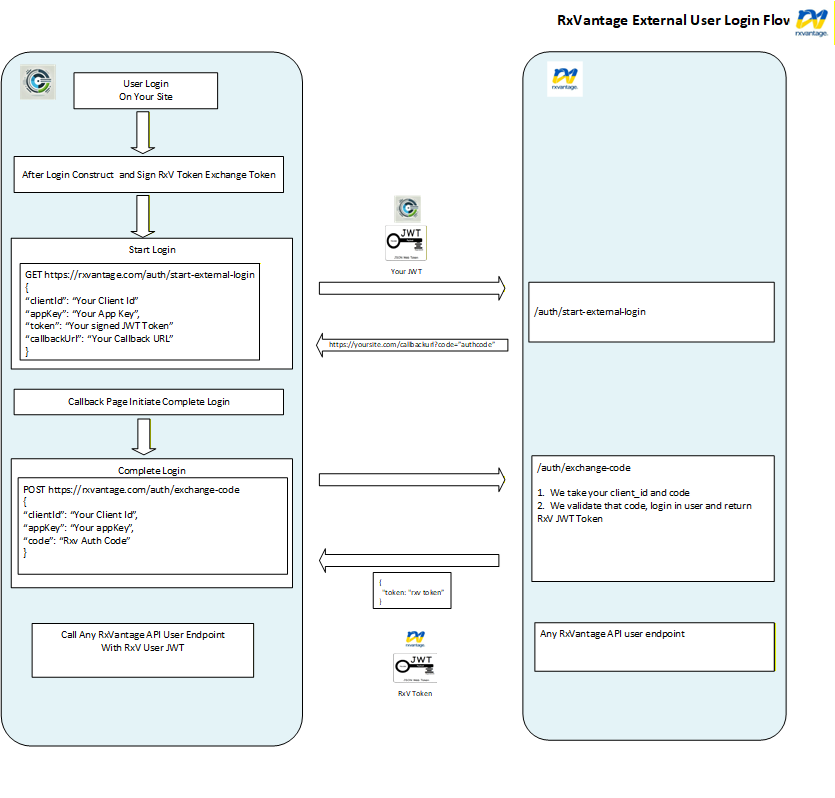Select Call Any RxVantage API User Endpoint box
Image resolution: width=835 pixels, height=798 pixels.
click(x=143, y=651)
